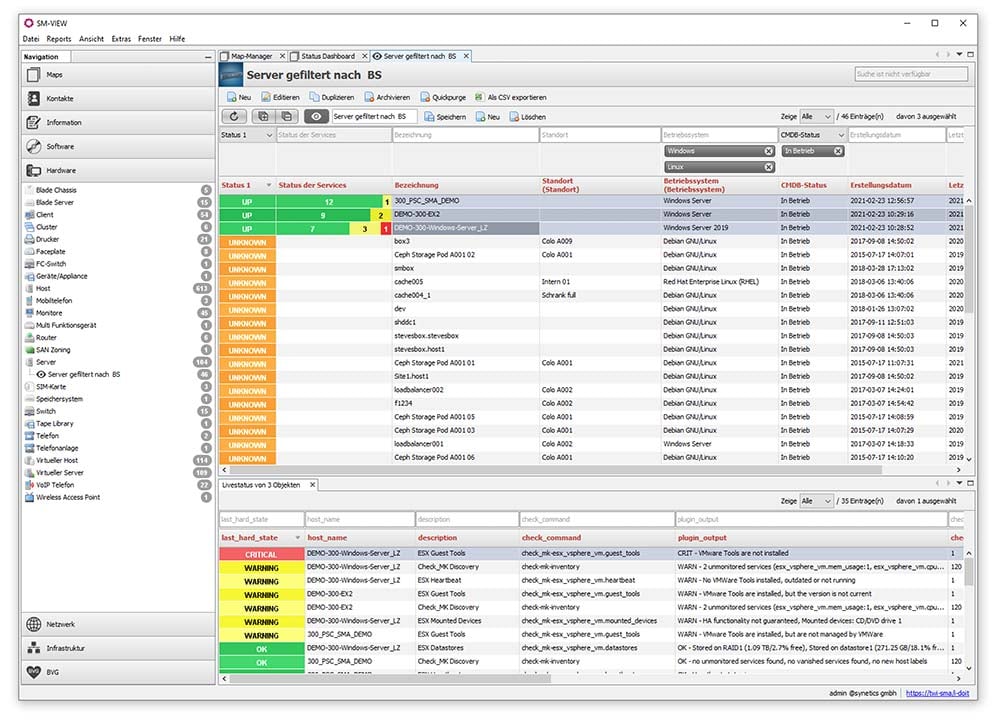Open the Information navigation section
Screen dimensions: 1000x722
coord(118,122)
